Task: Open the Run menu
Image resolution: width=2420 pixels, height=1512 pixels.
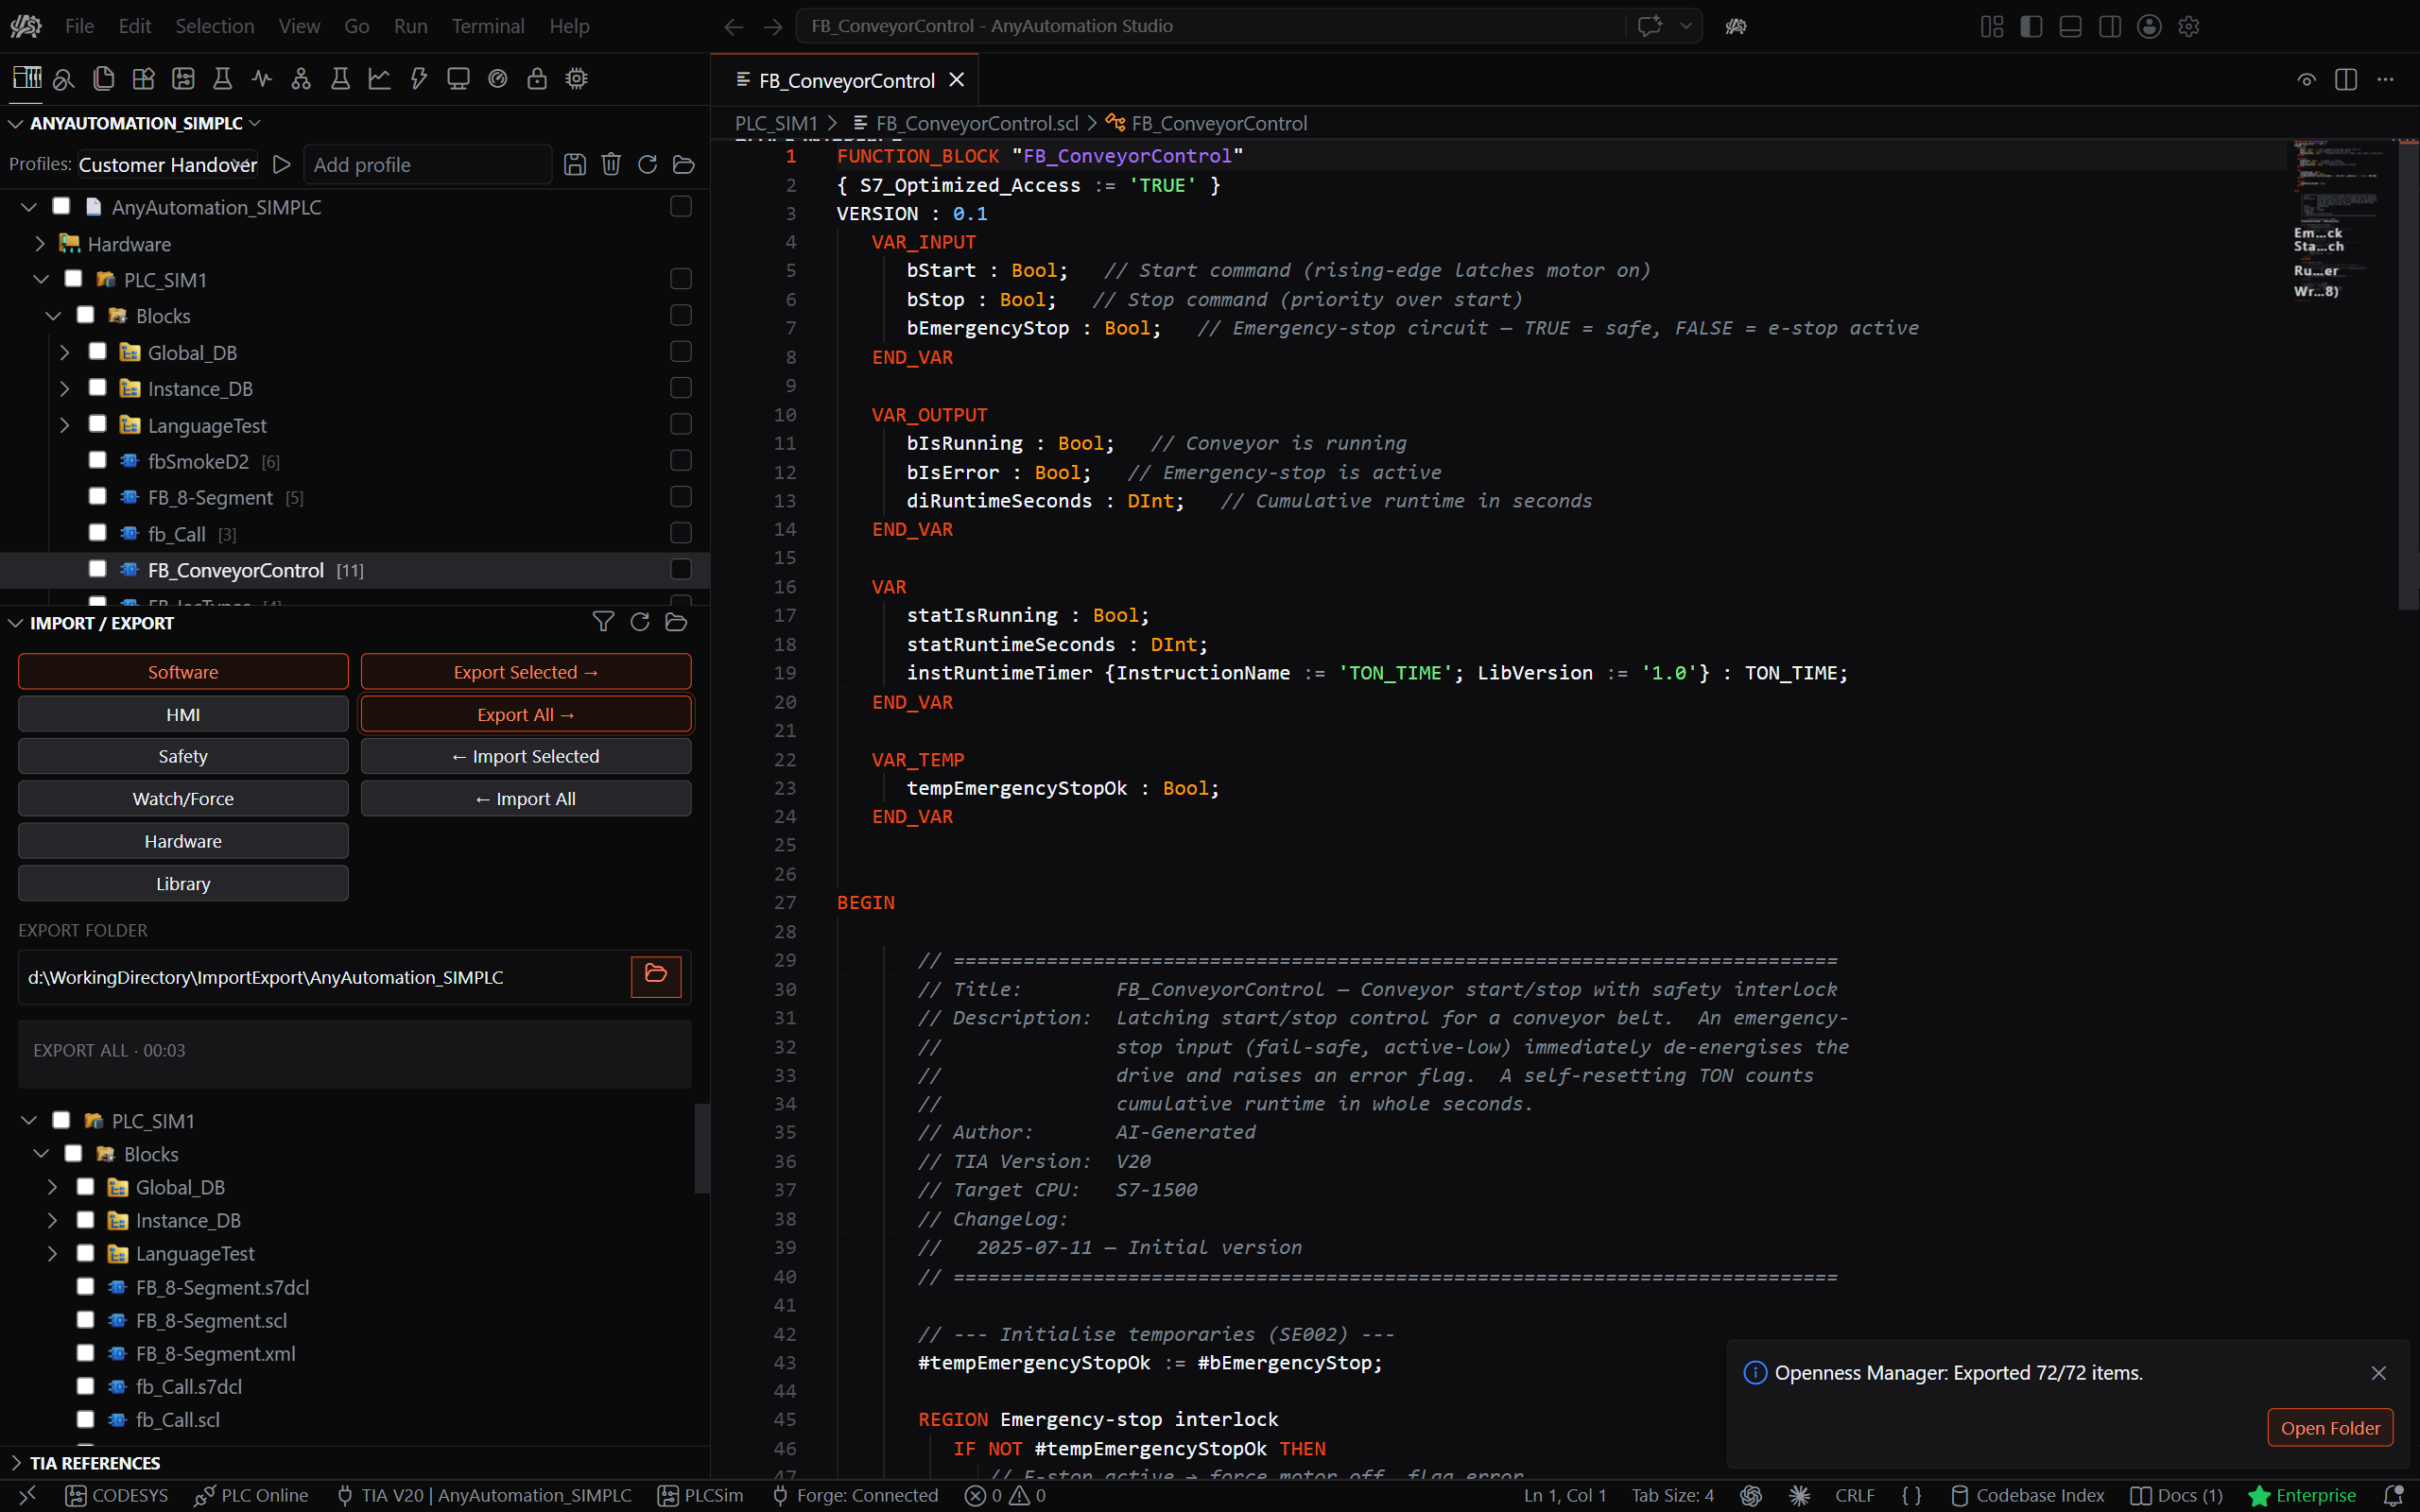Action: pos(410,26)
